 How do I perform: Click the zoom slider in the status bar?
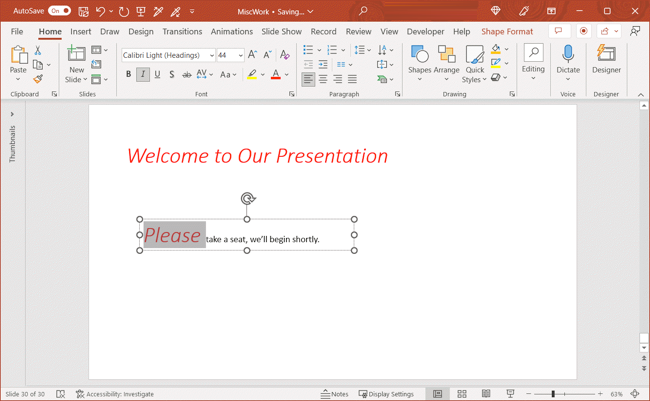(553, 394)
